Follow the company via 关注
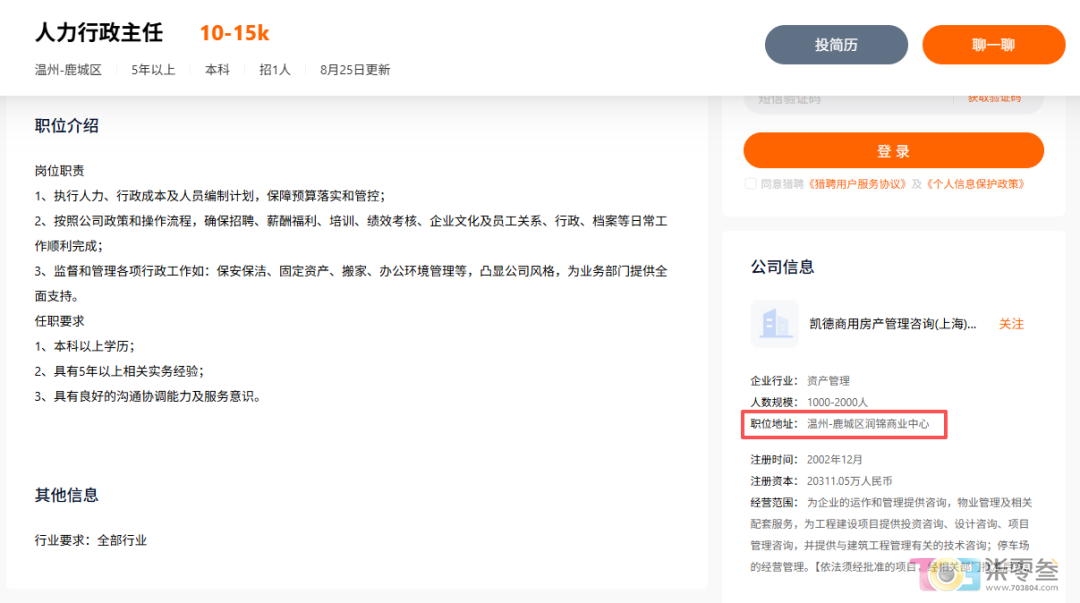Screen dimensions: 1080x603 tap(1011, 324)
